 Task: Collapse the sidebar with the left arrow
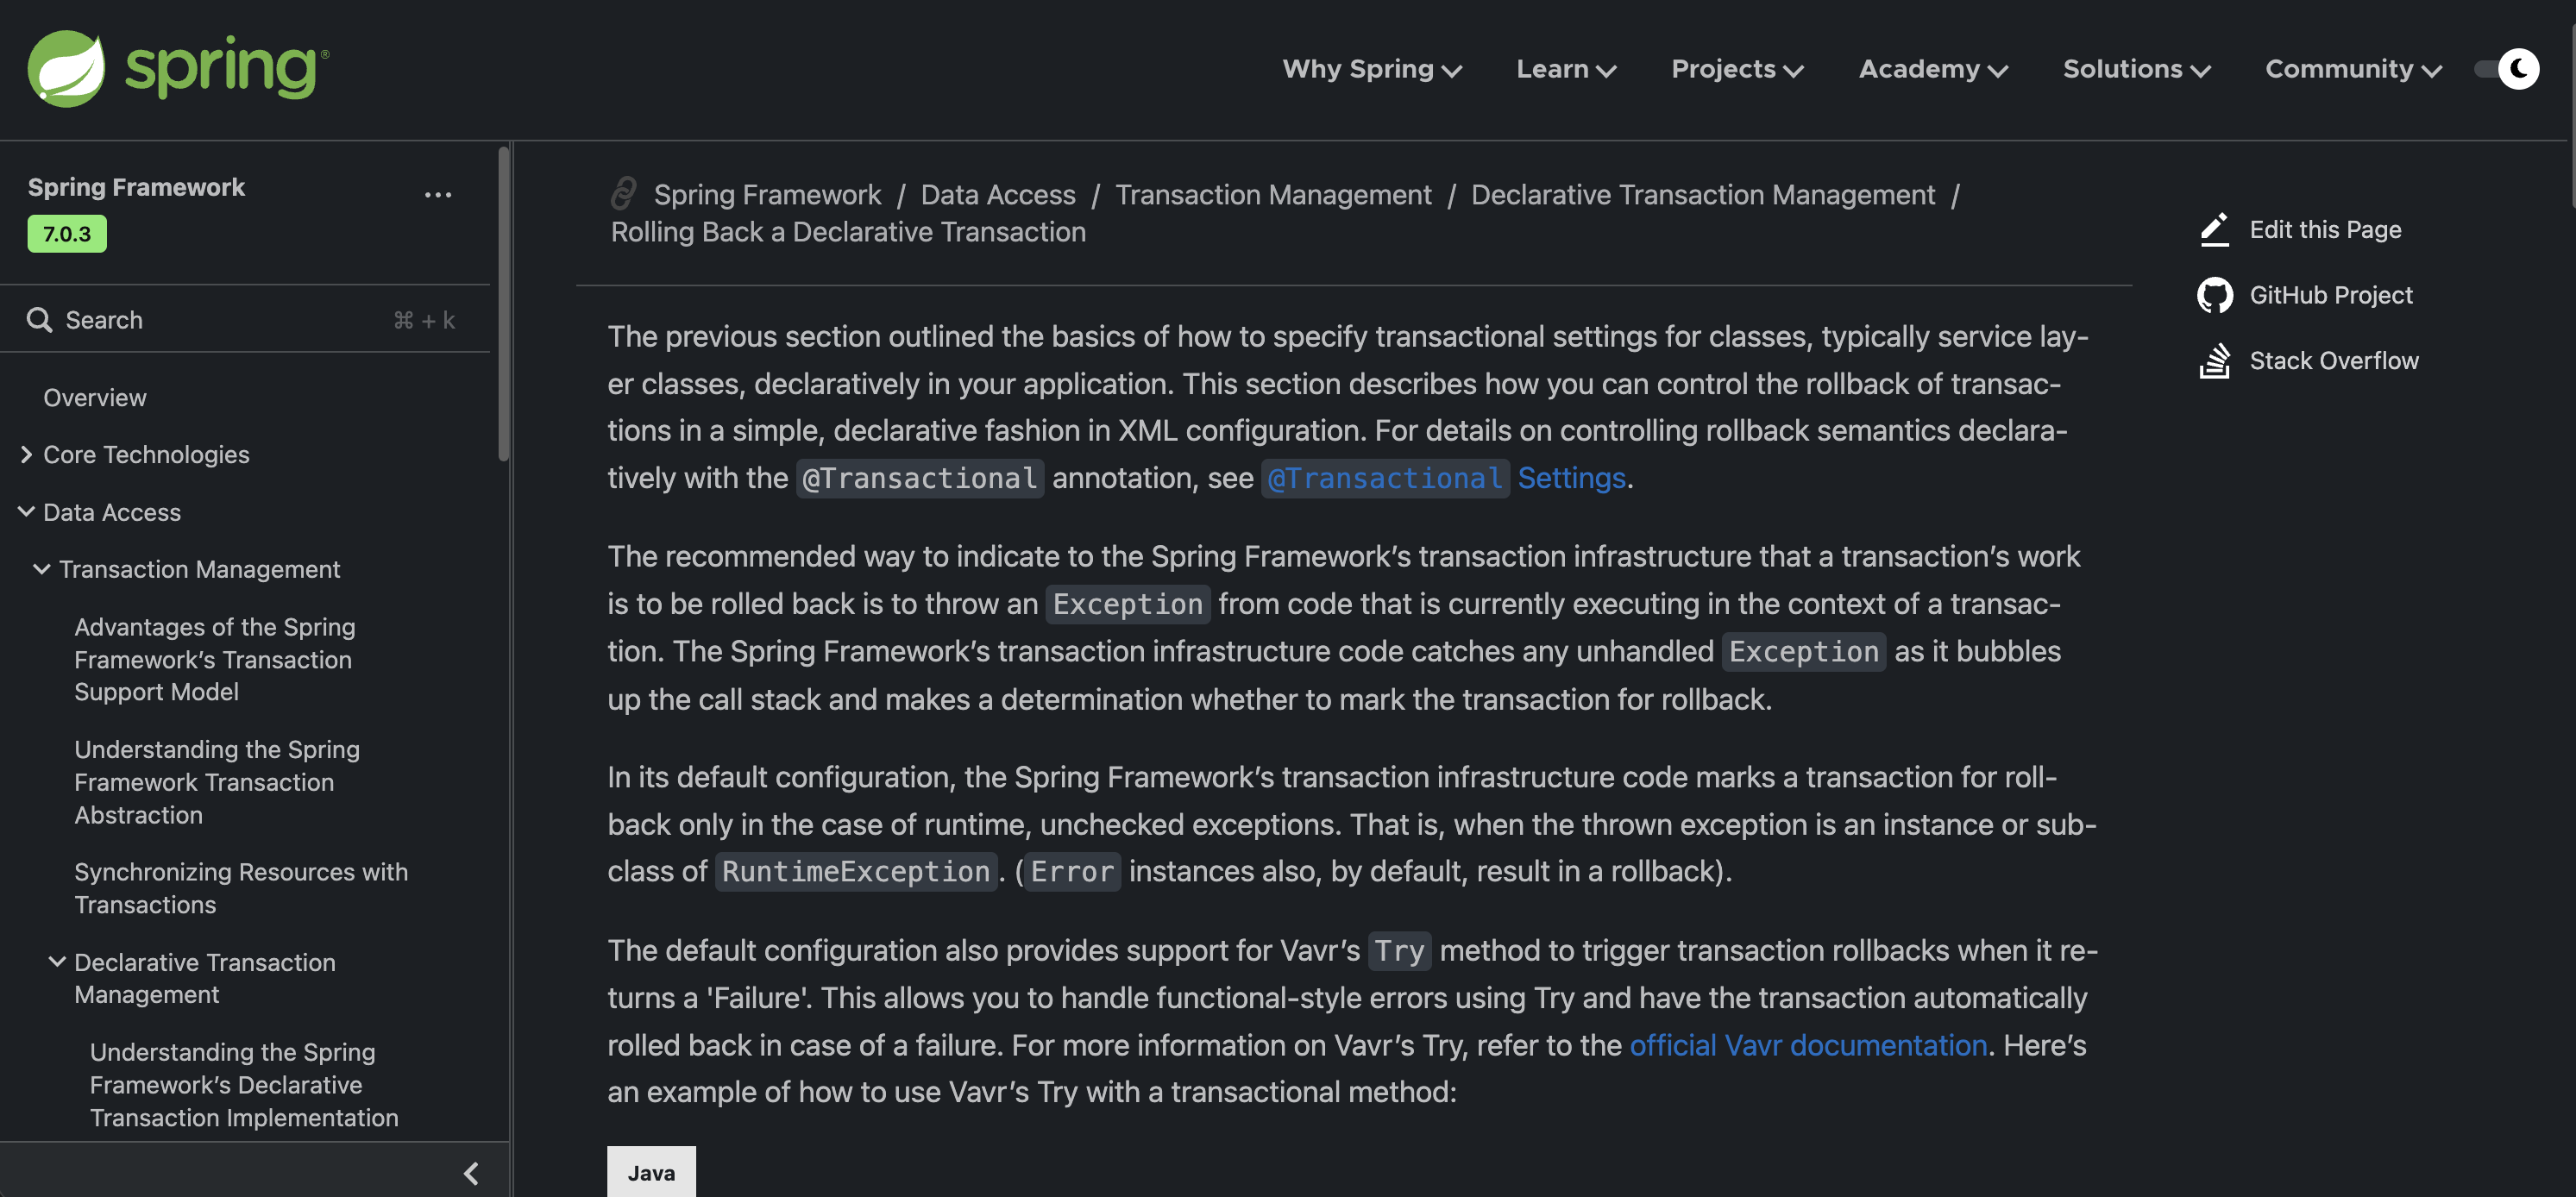(470, 1172)
